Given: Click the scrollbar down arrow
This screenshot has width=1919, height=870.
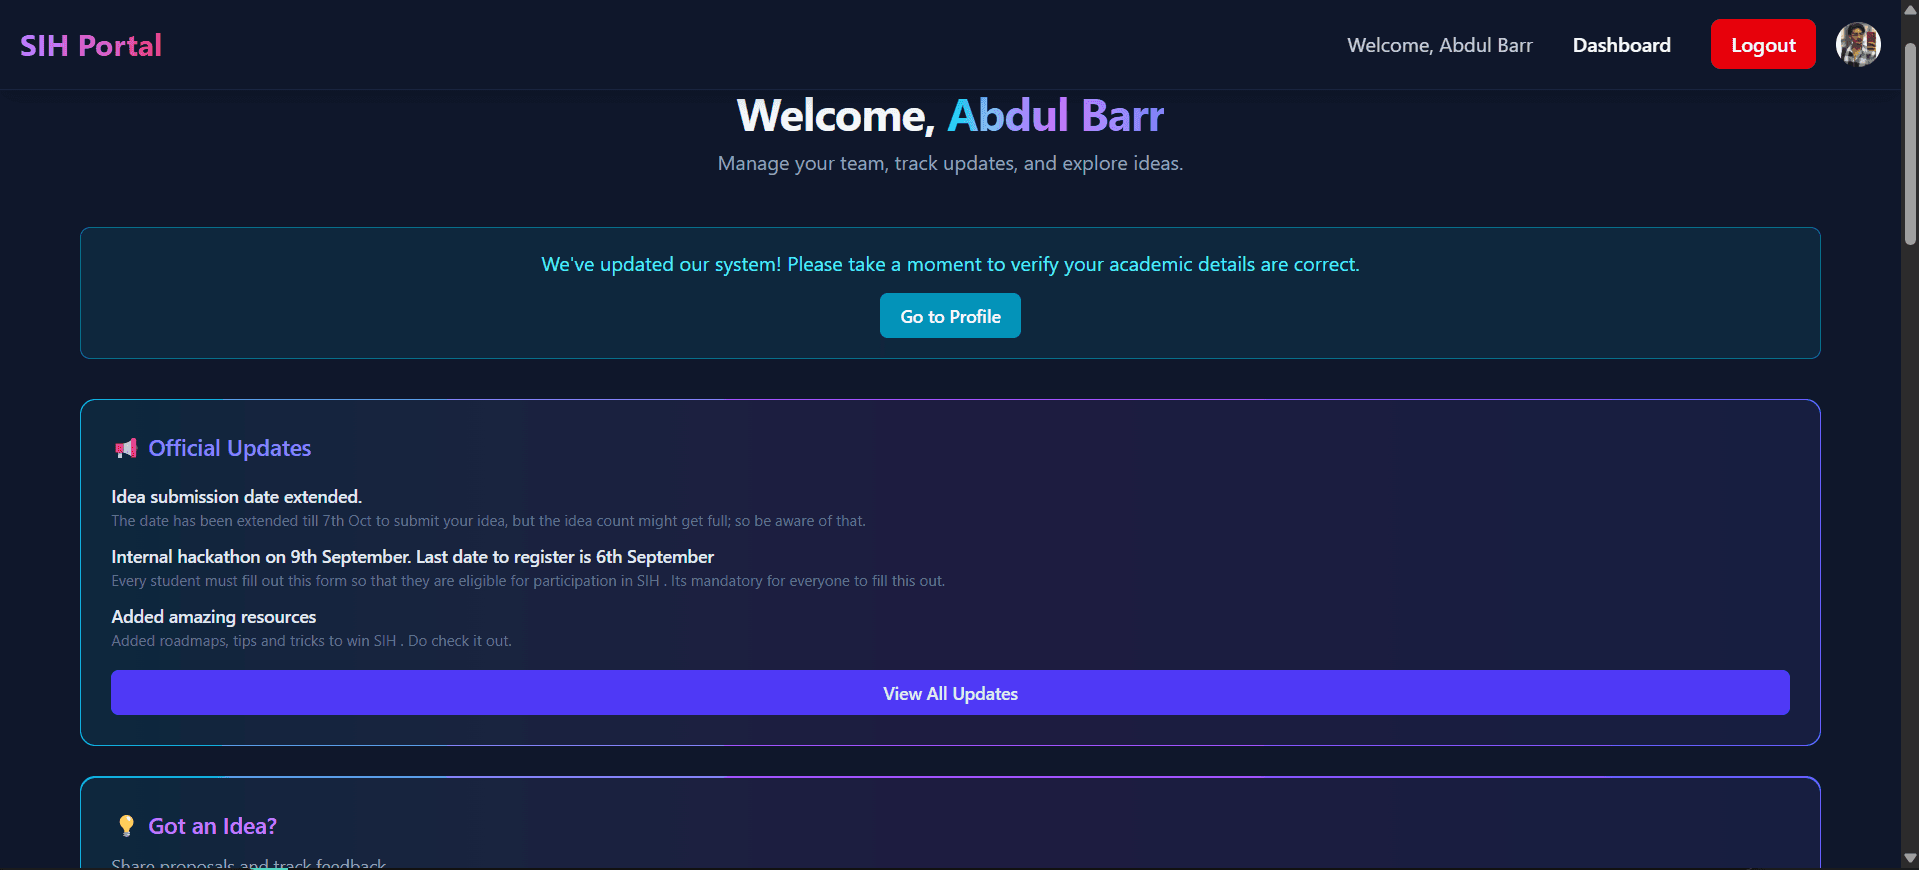Looking at the screenshot, I should pyautogui.click(x=1910, y=858).
